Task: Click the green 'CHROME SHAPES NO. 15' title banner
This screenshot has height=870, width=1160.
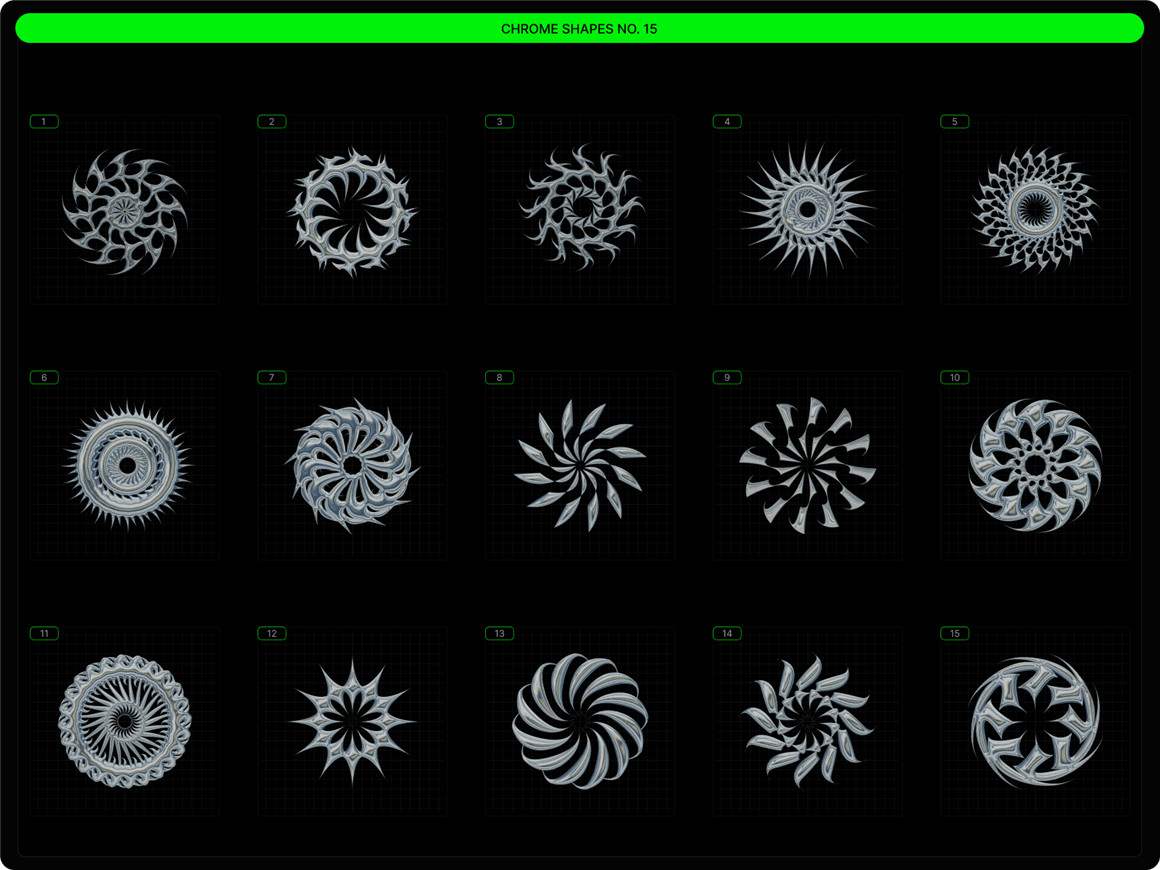Action: [579, 28]
